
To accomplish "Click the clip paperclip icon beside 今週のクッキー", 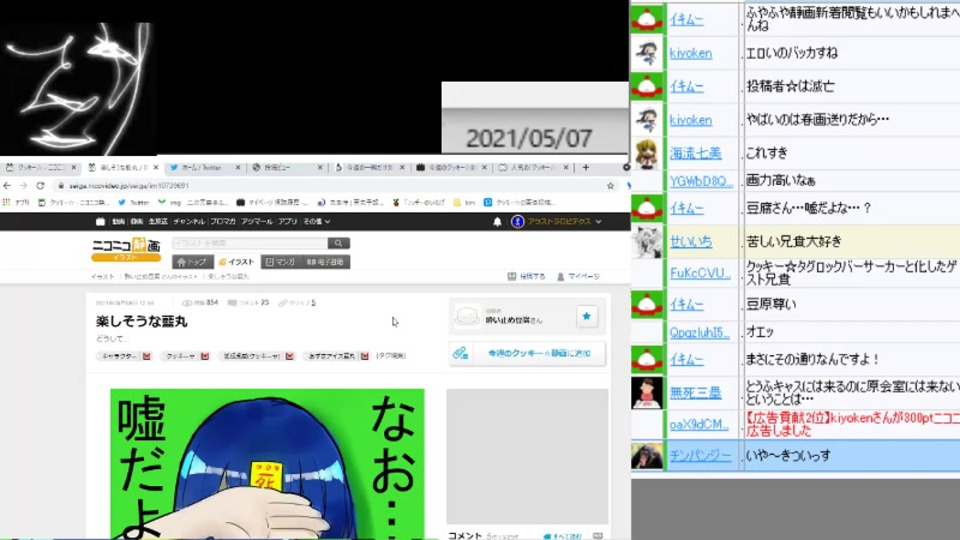I will tap(460, 353).
